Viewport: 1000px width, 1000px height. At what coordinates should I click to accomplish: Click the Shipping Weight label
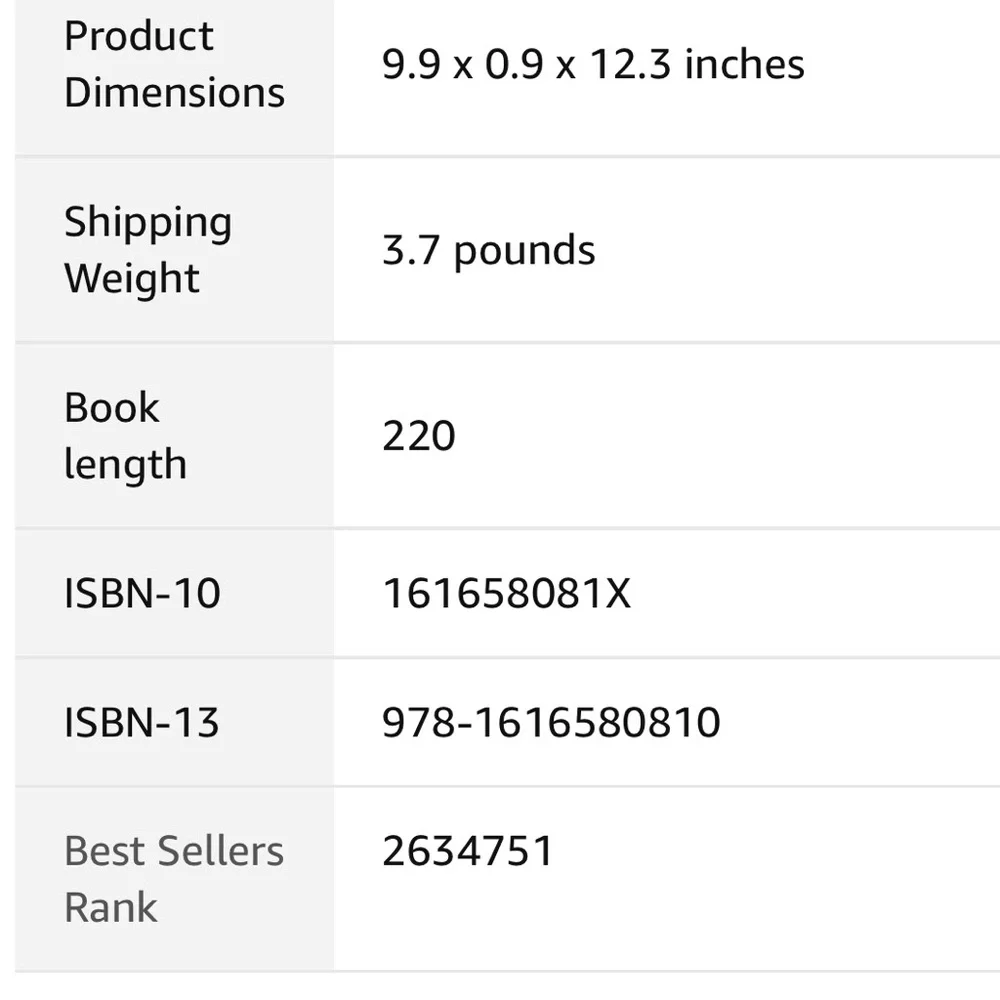tap(148, 250)
